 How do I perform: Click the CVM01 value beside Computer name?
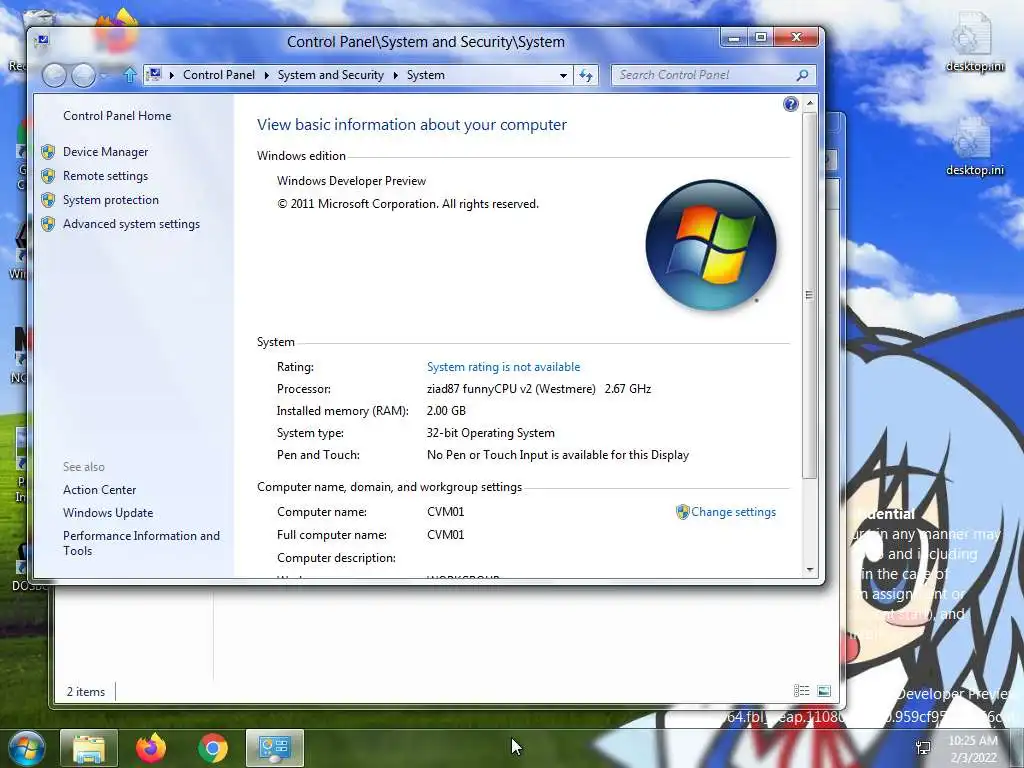point(445,512)
